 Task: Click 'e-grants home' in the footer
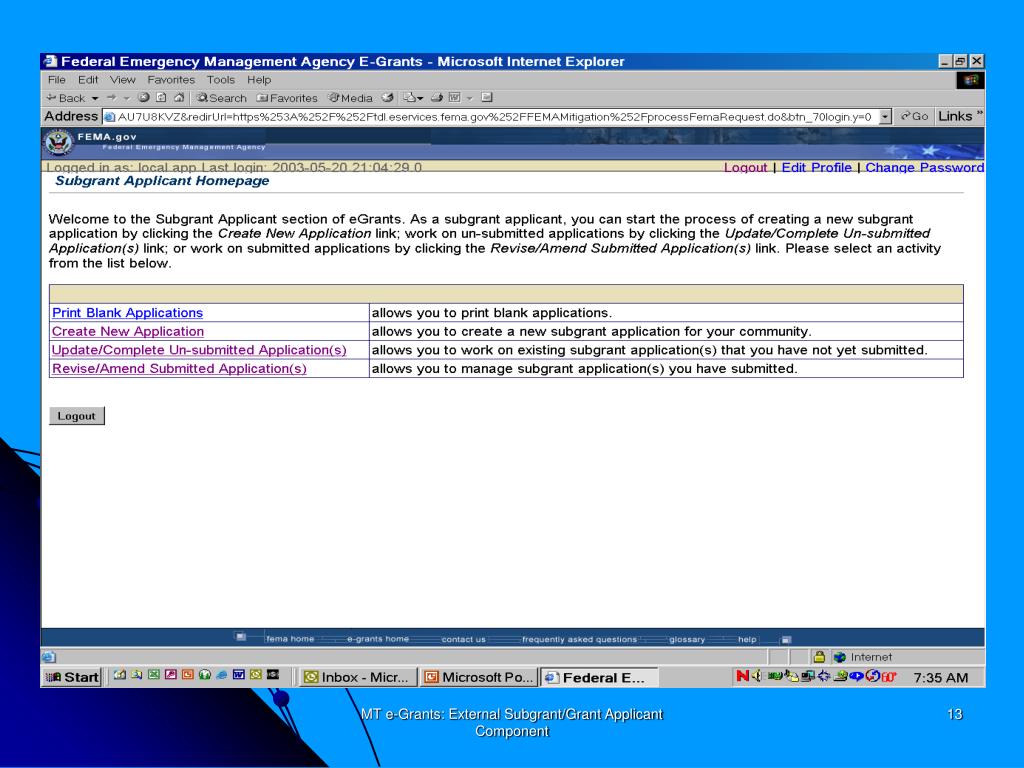377,639
